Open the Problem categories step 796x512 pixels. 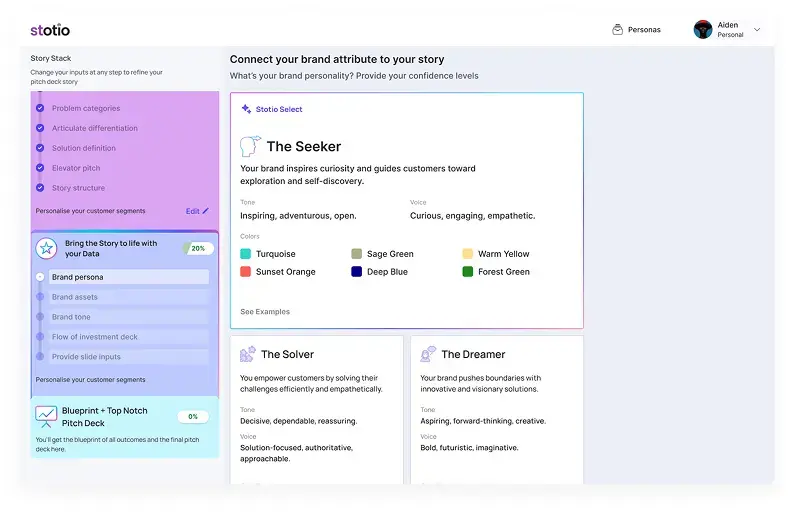tap(86, 108)
